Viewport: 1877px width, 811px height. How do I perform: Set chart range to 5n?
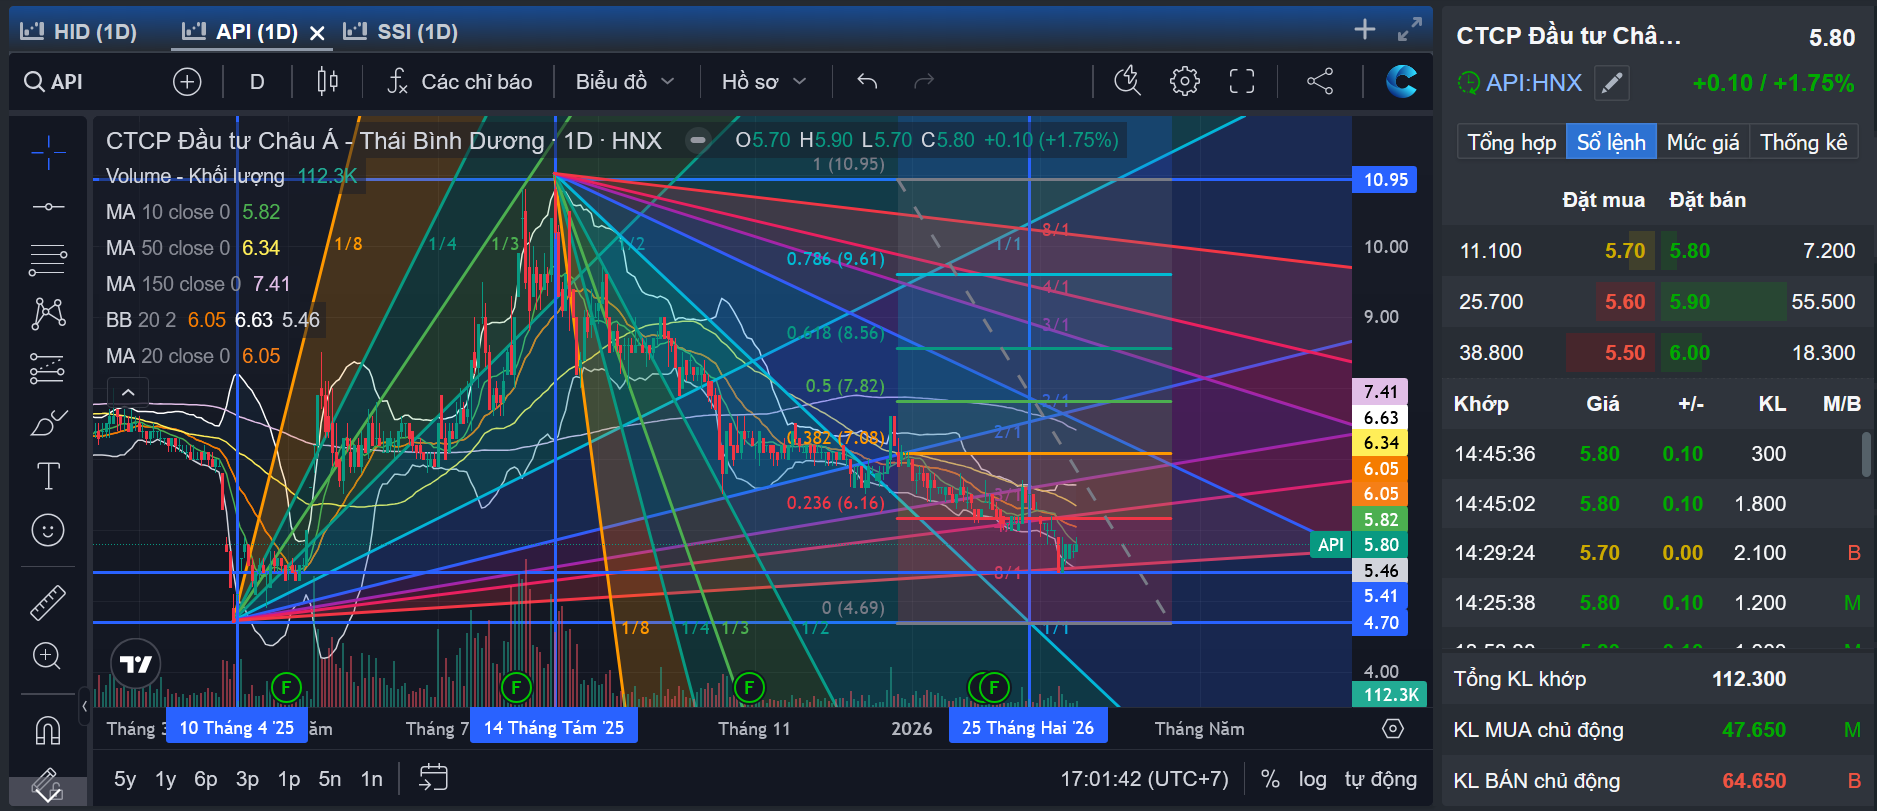click(330, 779)
